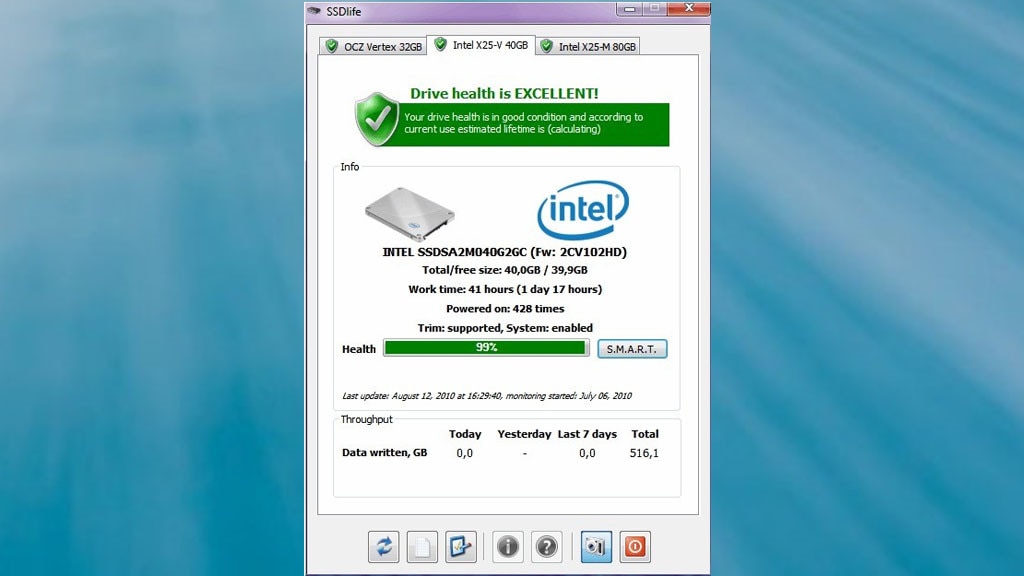Click 'Trim: supported, System: enabled' text
Screen dimensions: 1024x576
505,328
